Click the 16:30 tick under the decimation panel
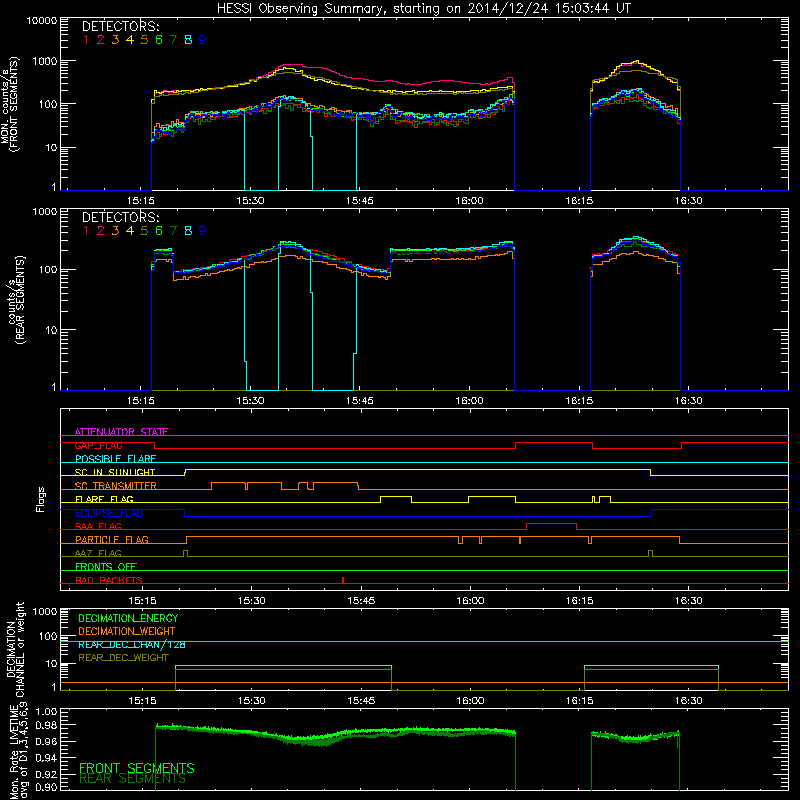Viewport: 800px width, 800px height. click(x=688, y=701)
